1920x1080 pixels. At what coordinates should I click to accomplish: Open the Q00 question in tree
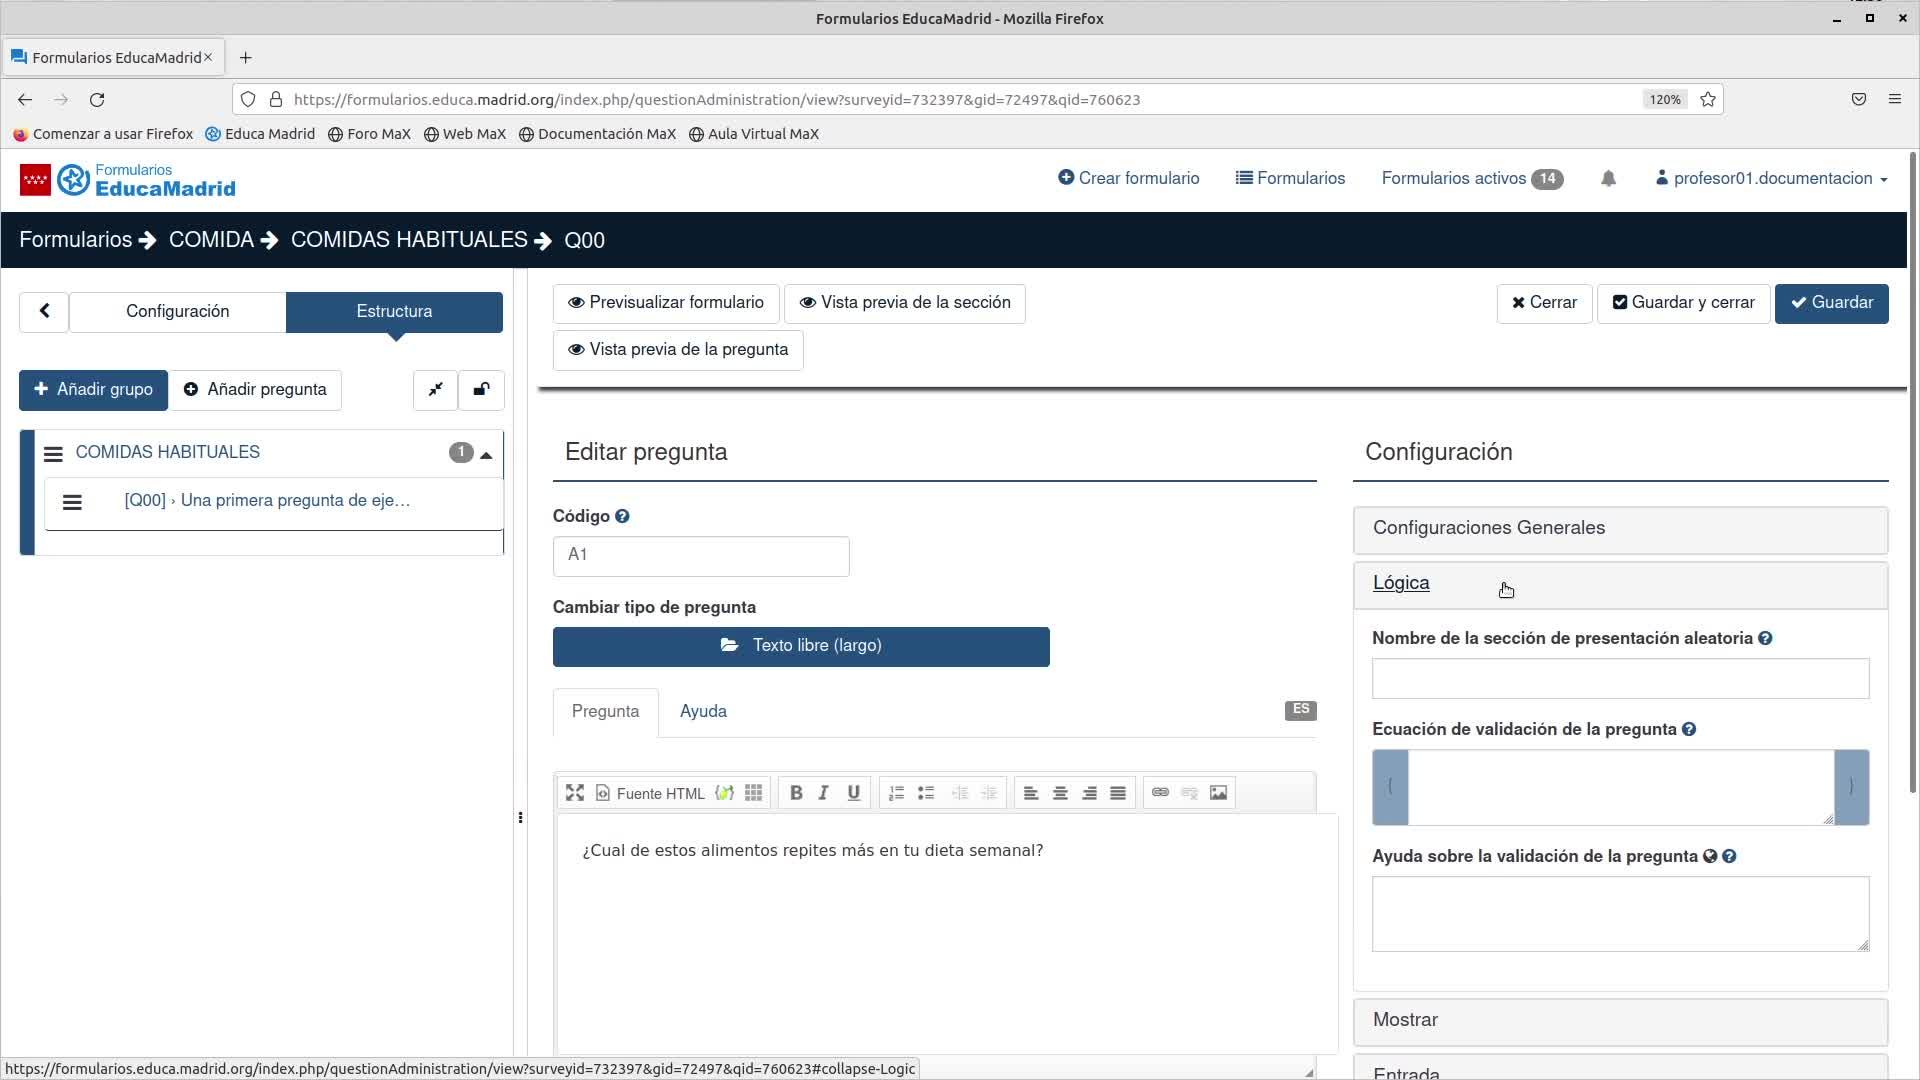tap(267, 501)
